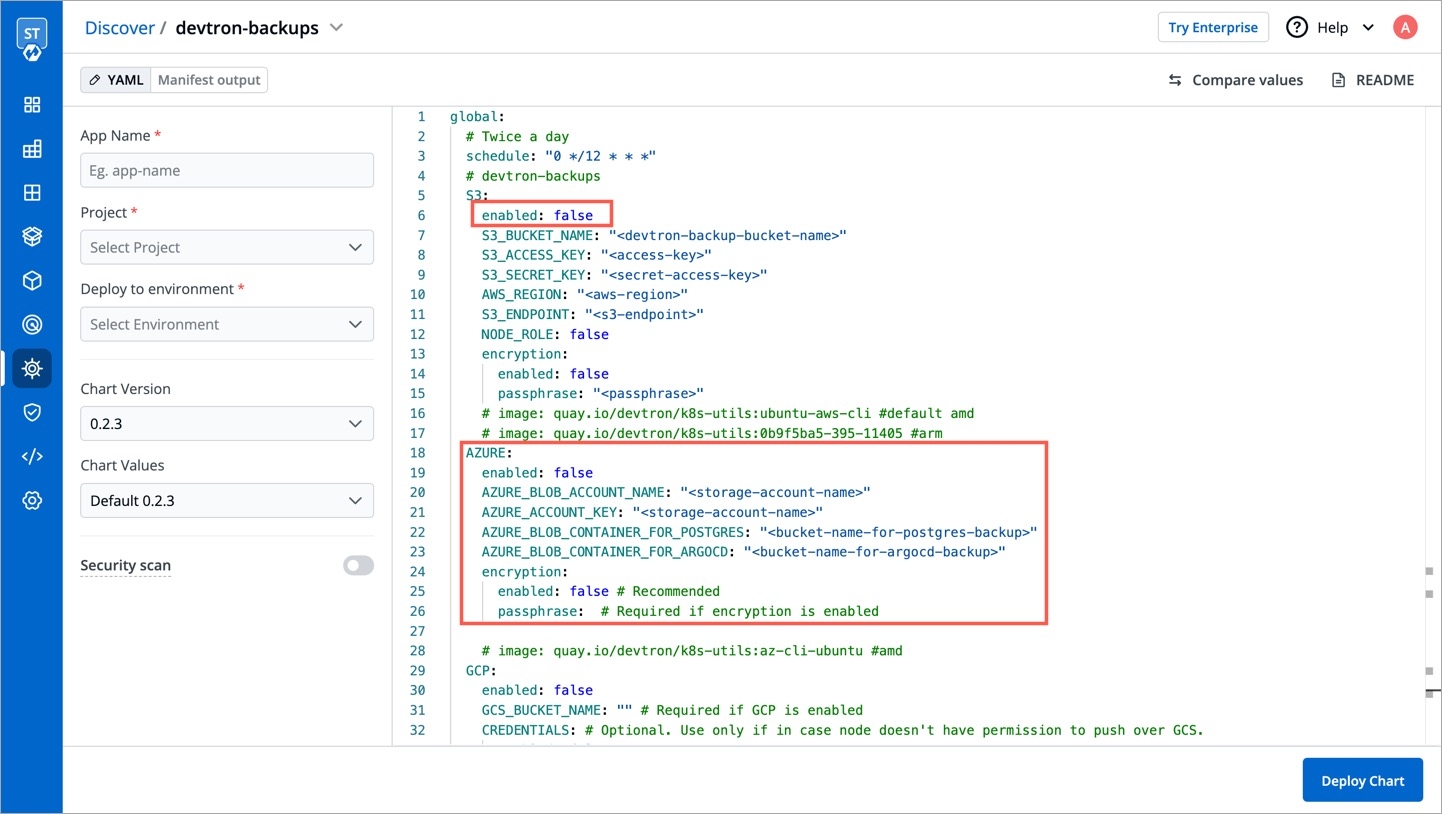Viewport: 1442px width, 814px height.
Task: Go back to Discover breadcrumb link
Action: click(x=119, y=28)
